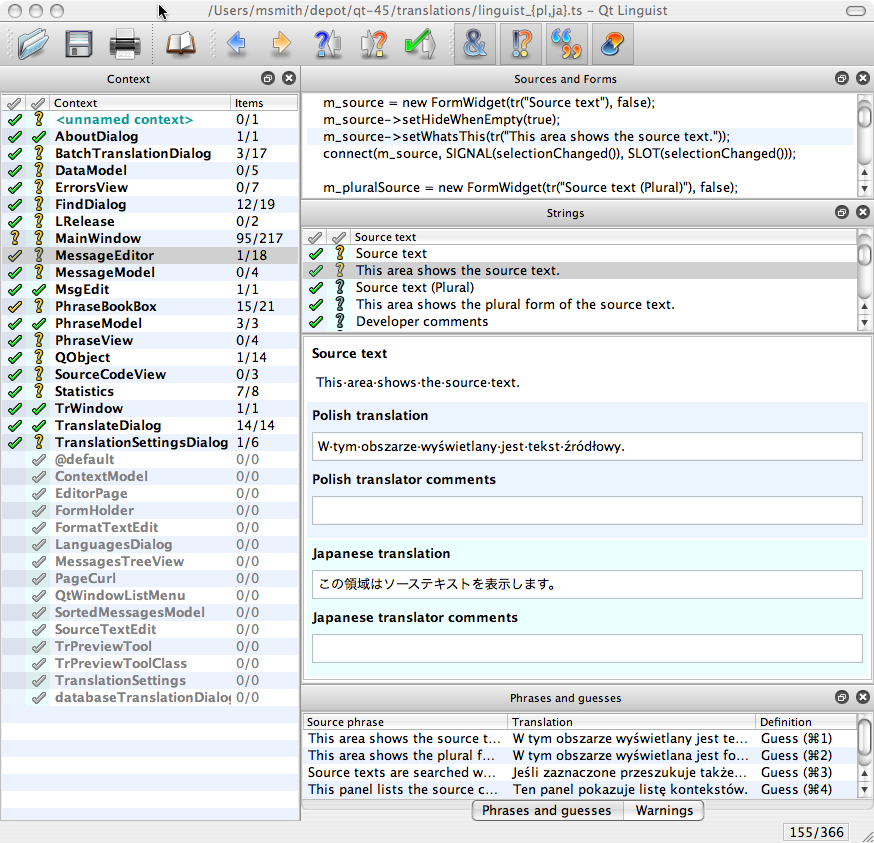874x843 pixels.
Task: Float the Context panel using its undock icon
Action: 268,78
